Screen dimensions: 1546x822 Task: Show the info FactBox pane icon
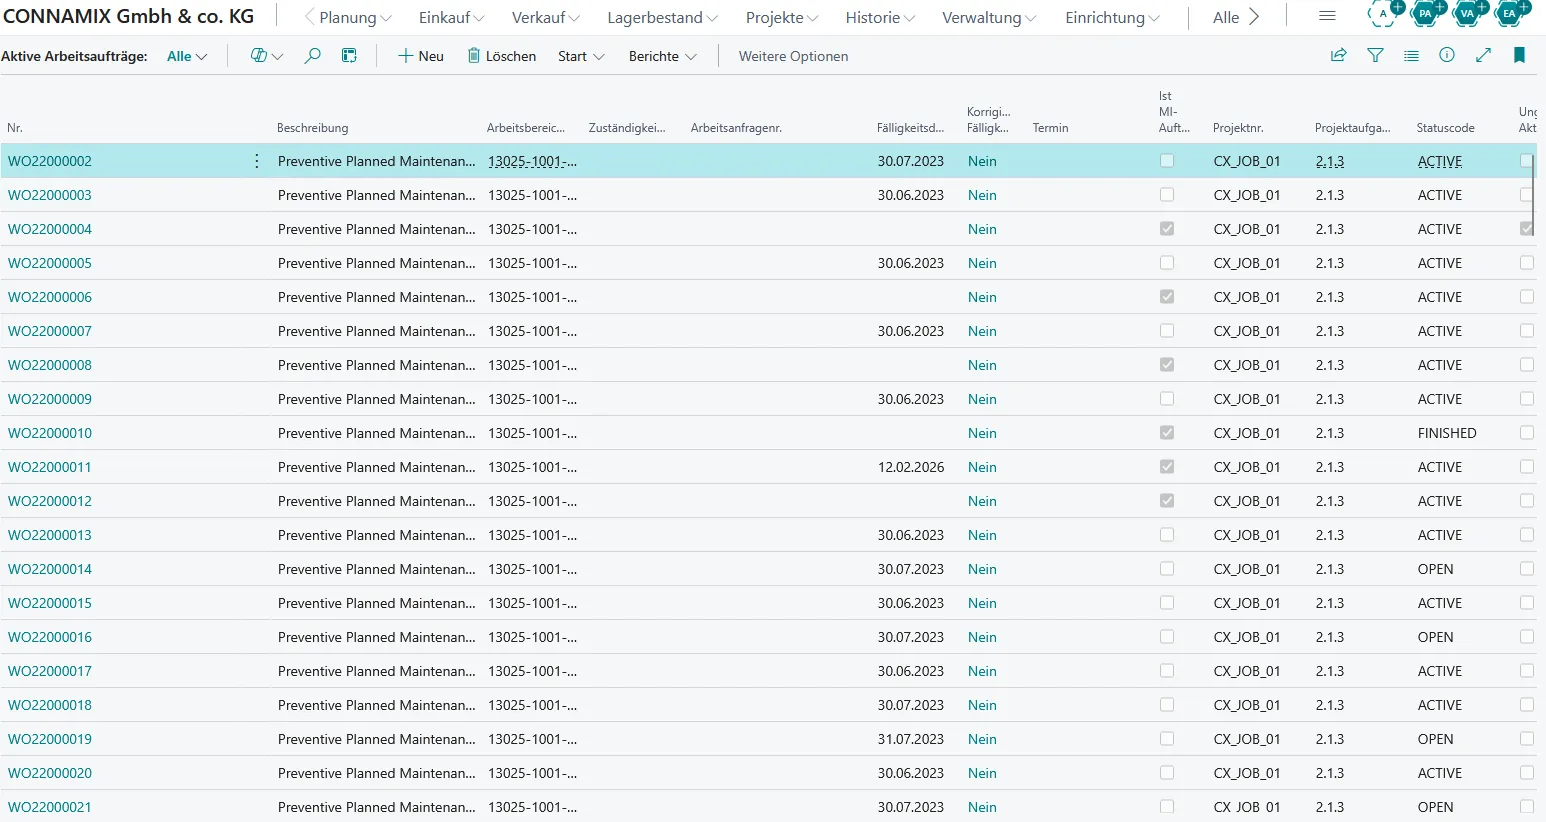click(1447, 56)
